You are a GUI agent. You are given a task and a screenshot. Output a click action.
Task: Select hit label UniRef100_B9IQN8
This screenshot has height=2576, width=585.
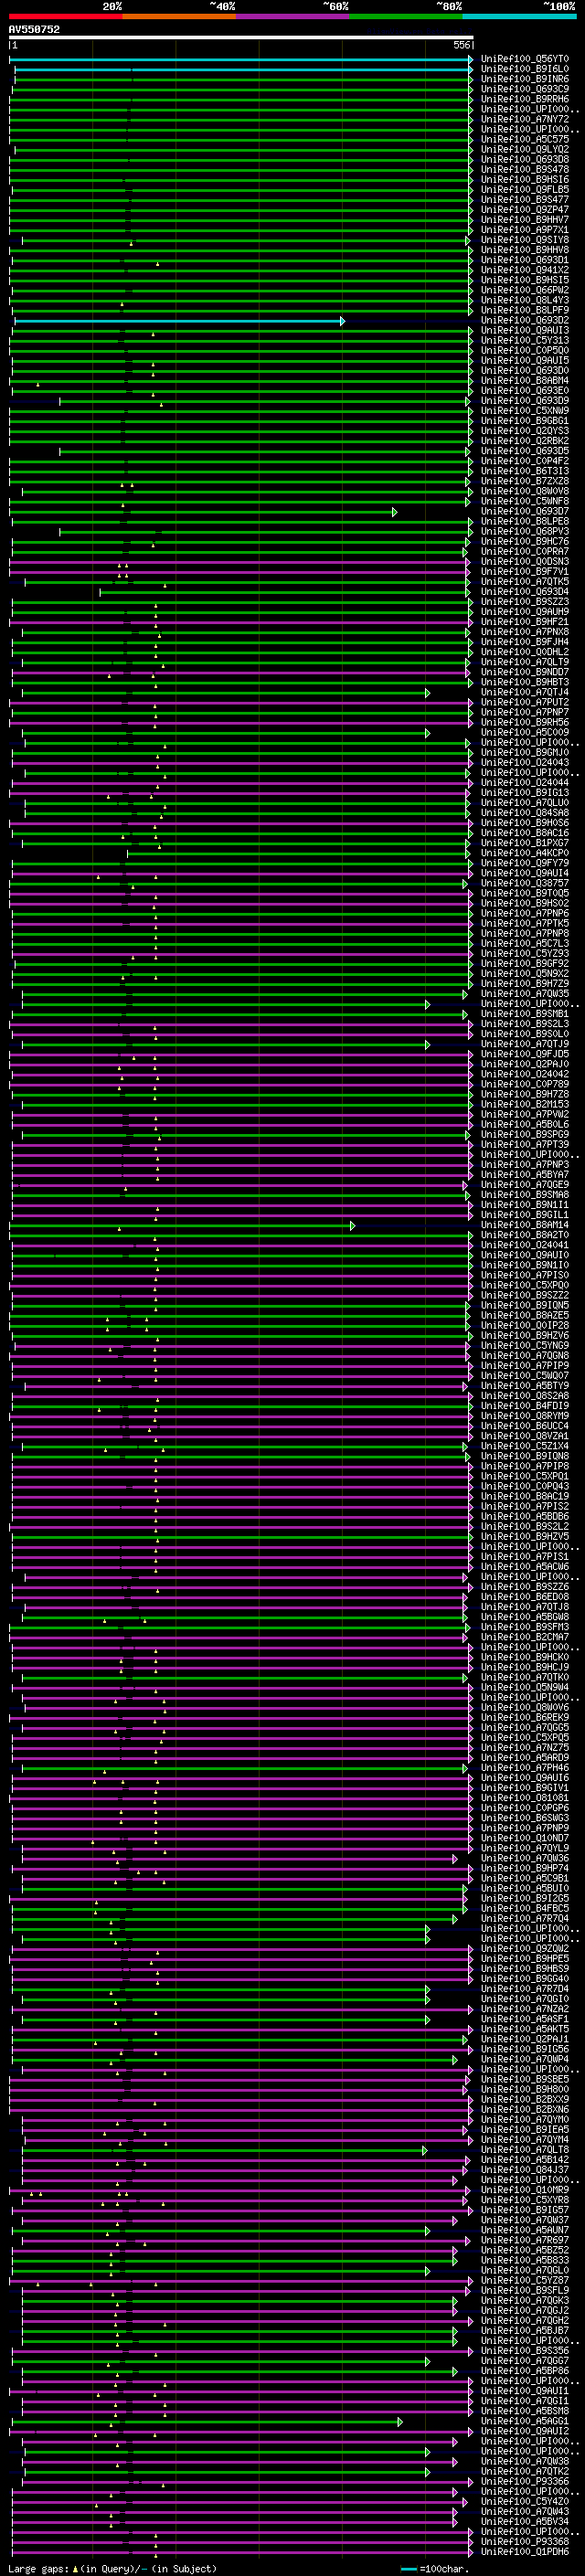(x=524, y=1455)
